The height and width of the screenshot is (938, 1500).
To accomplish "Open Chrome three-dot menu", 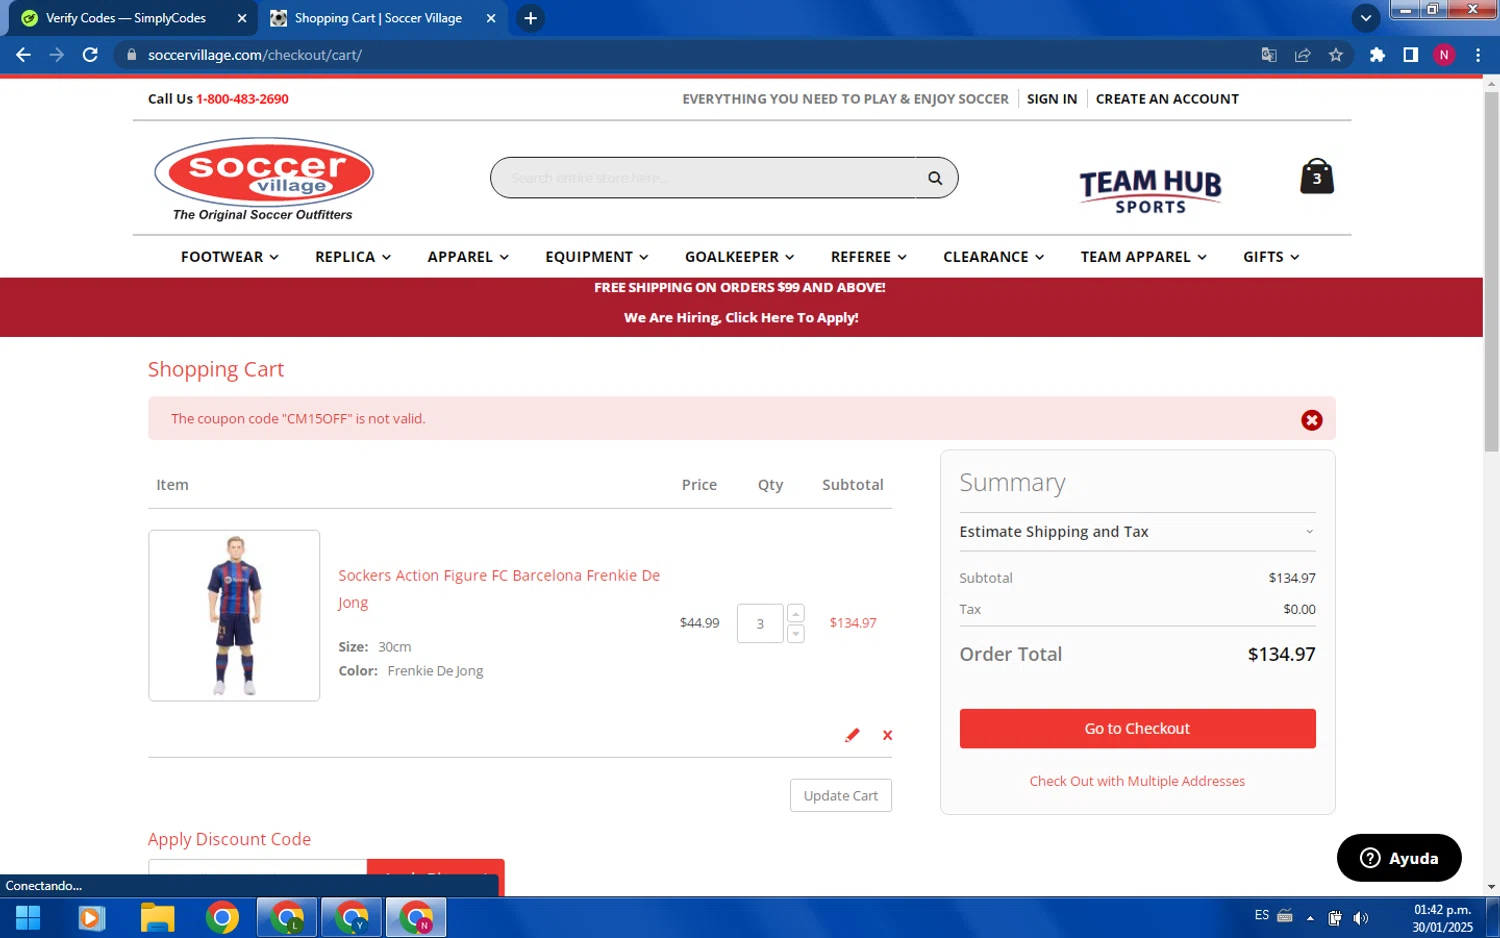I will pos(1478,55).
